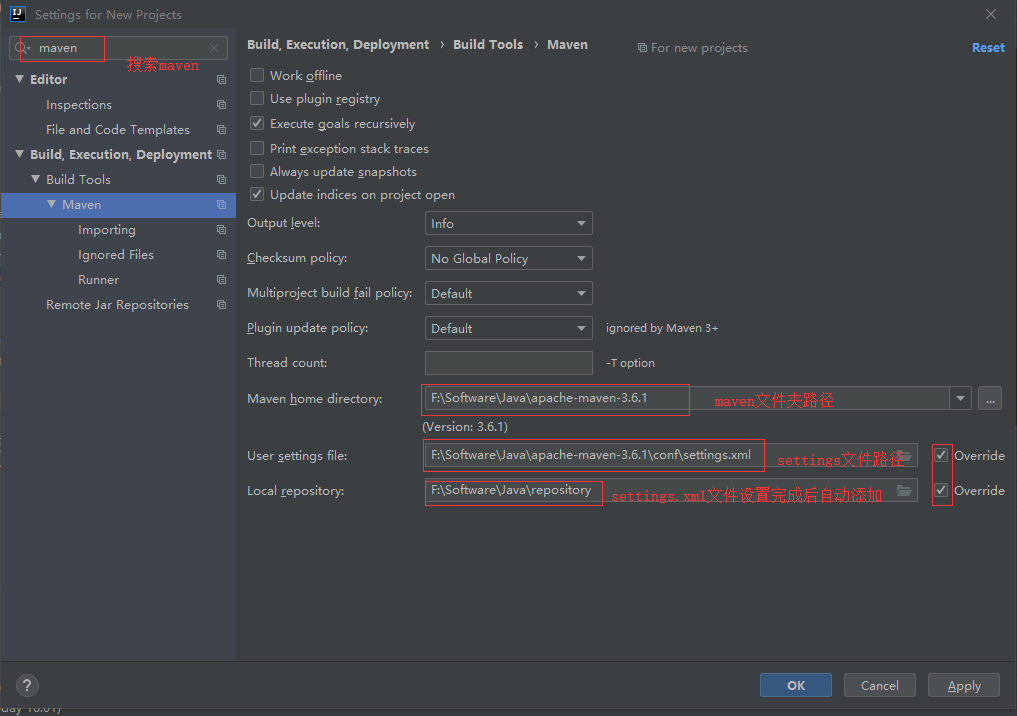Click the Apply button
The height and width of the screenshot is (716, 1017).
pyautogui.click(x=964, y=686)
